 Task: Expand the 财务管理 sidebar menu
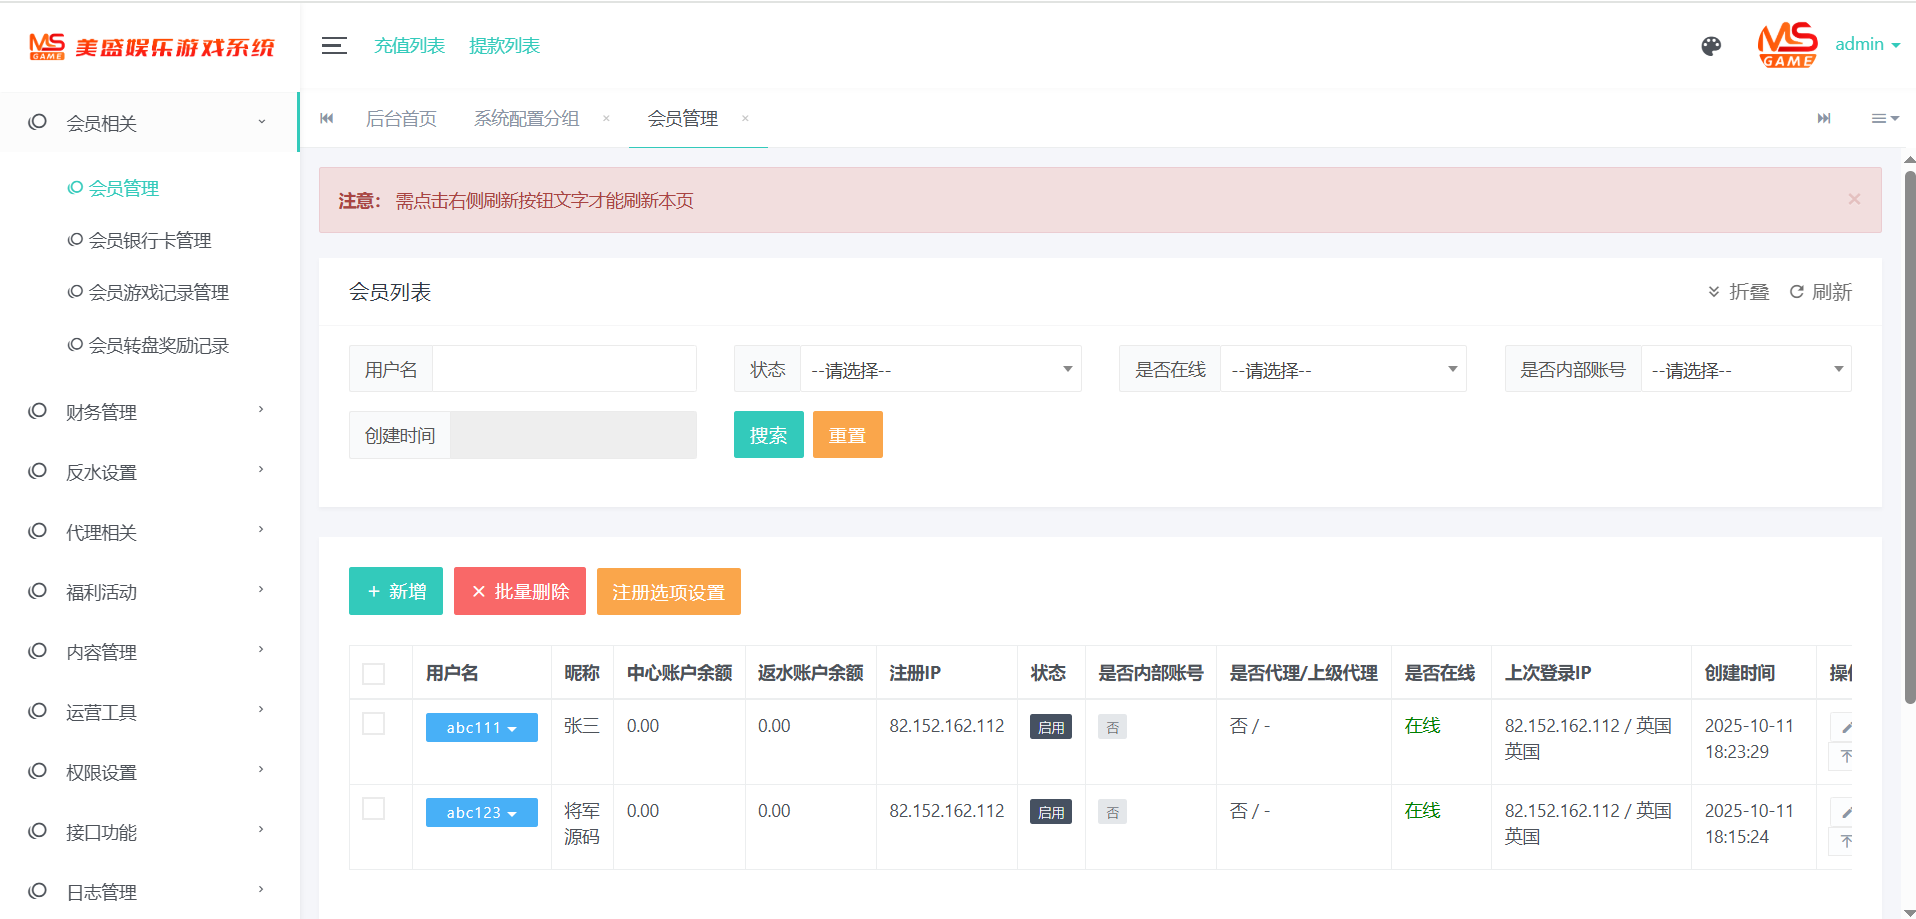(150, 412)
